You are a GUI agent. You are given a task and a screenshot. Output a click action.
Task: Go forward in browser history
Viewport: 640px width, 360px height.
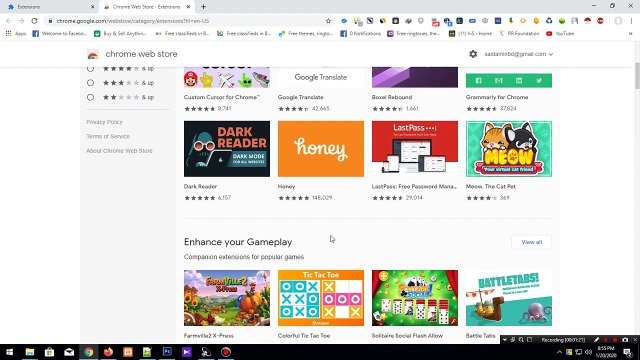click(22, 21)
